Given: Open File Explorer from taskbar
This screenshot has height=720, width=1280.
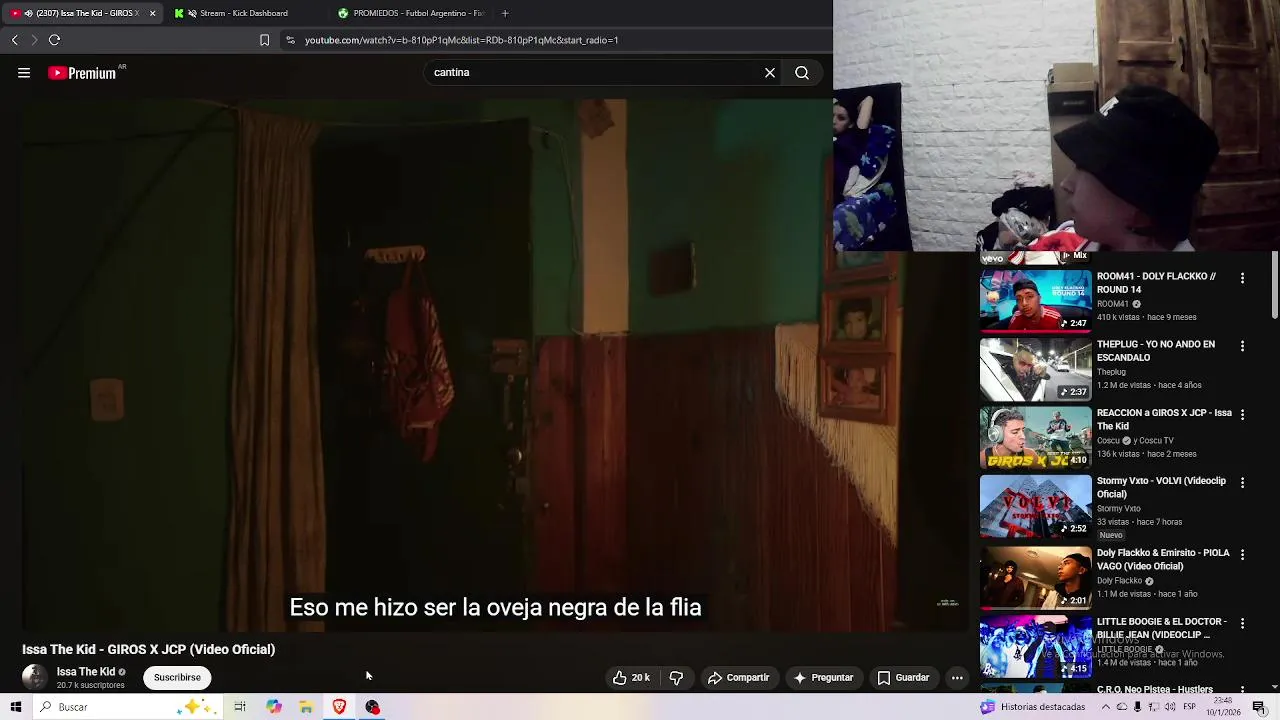Looking at the screenshot, I should click(x=306, y=707).
